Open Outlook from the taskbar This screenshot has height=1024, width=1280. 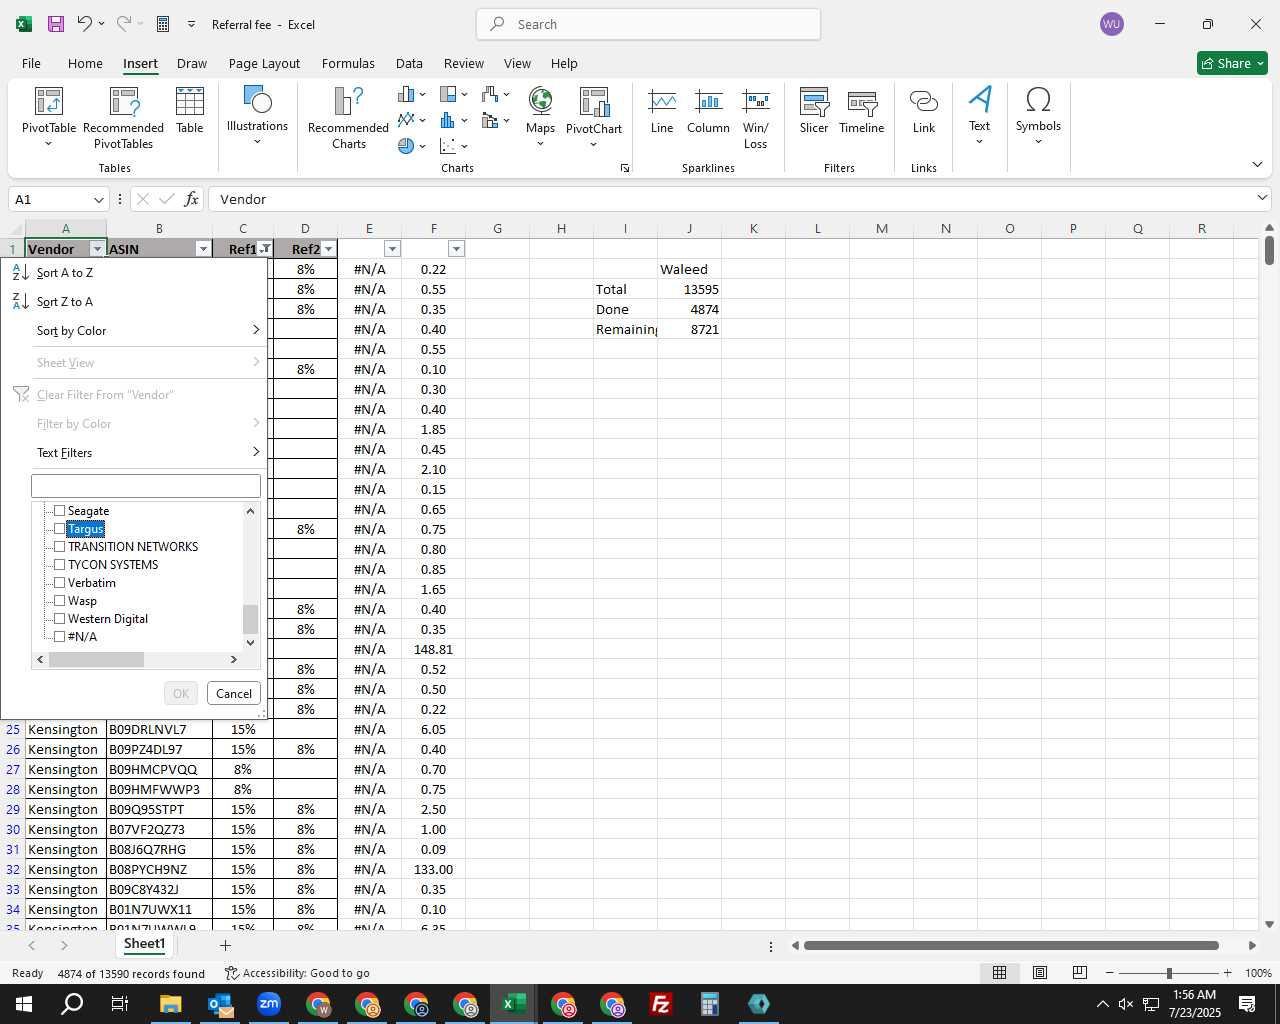(220, 1004)
